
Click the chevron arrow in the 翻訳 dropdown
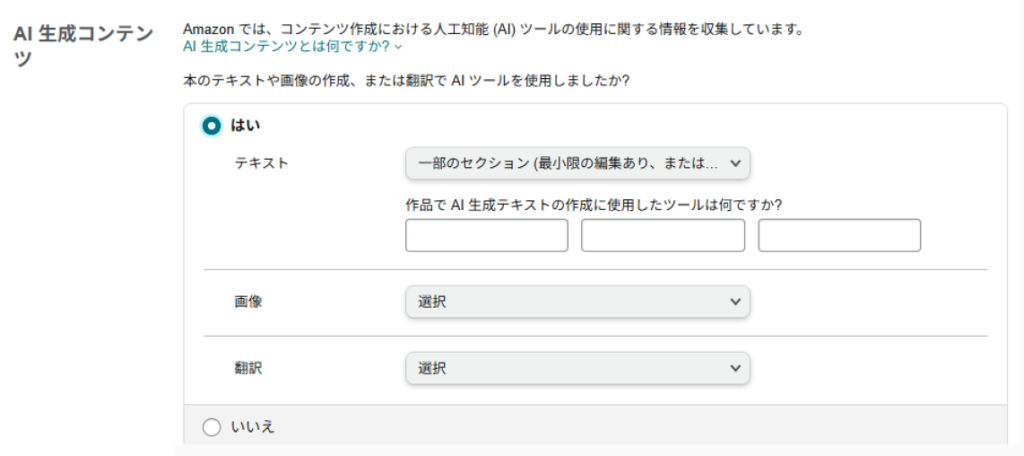pos(736,368)
